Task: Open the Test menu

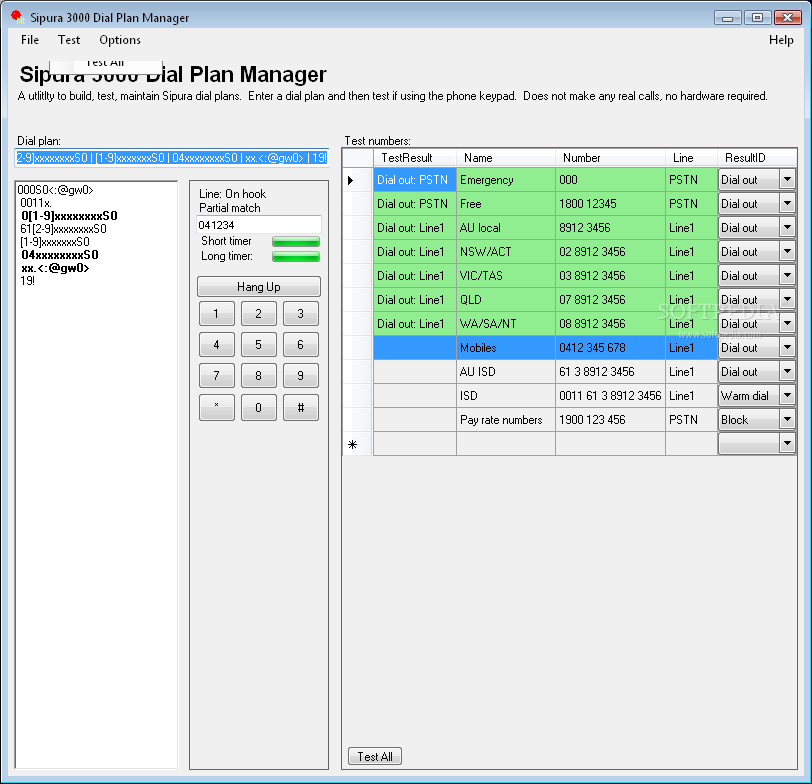Action: (x=69, y=40)
